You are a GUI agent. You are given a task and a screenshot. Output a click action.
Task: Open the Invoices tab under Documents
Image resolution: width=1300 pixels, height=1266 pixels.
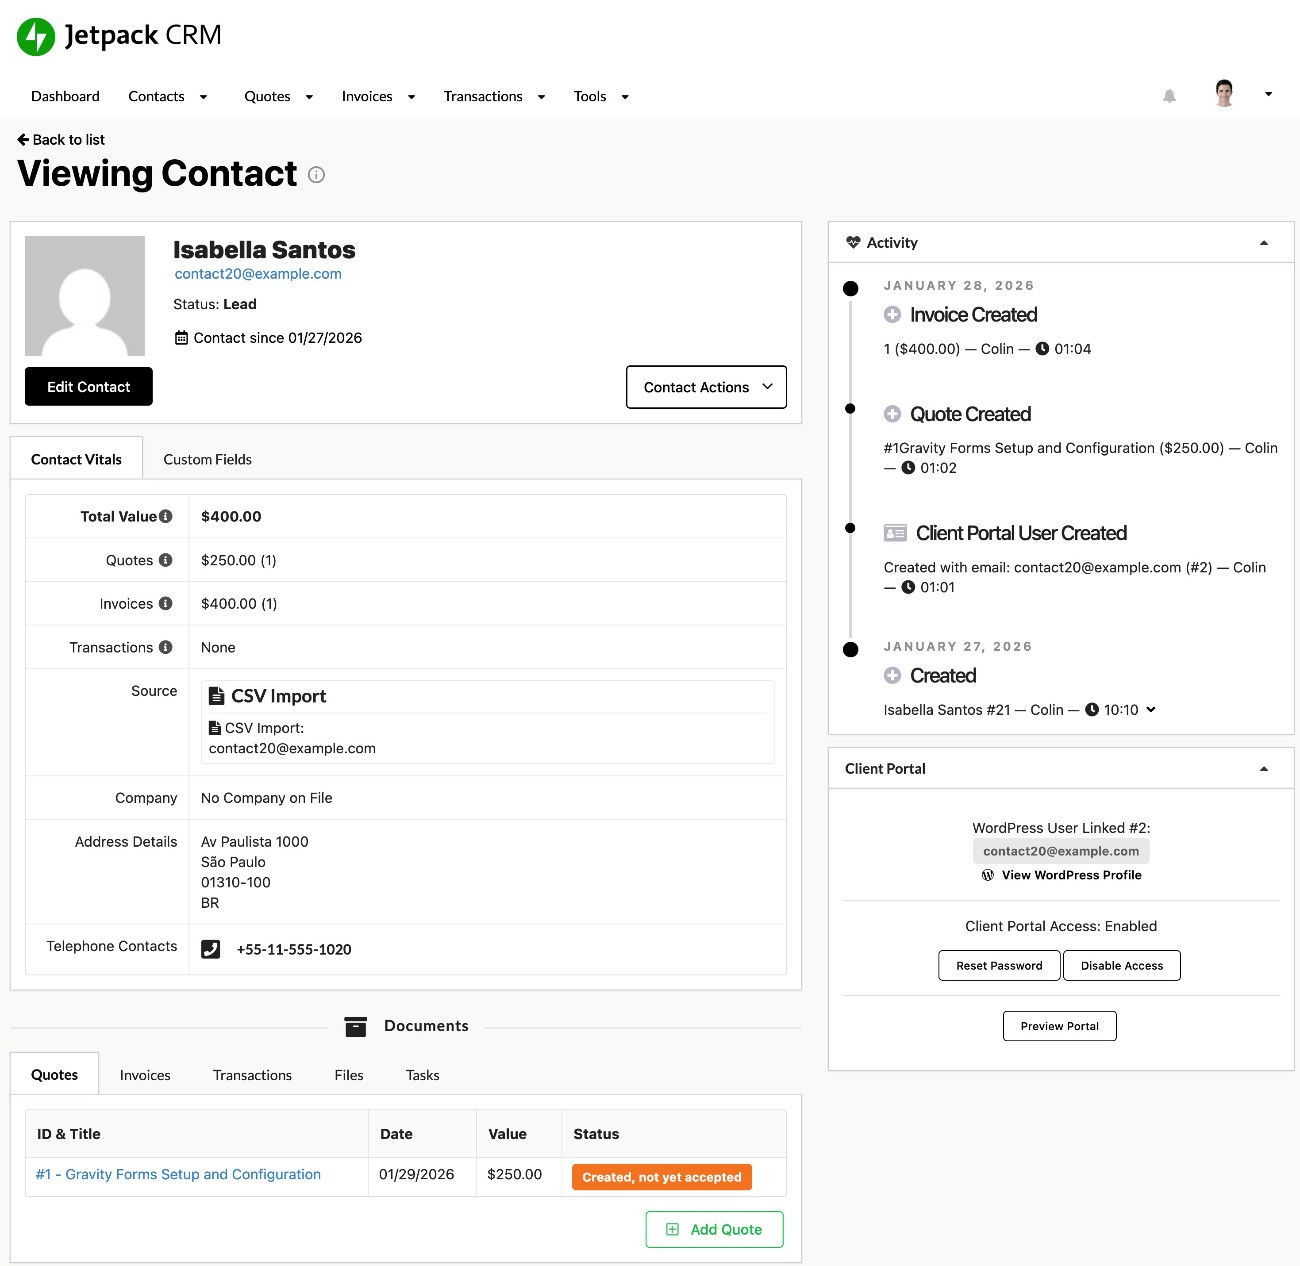(x=144, y=1074)
